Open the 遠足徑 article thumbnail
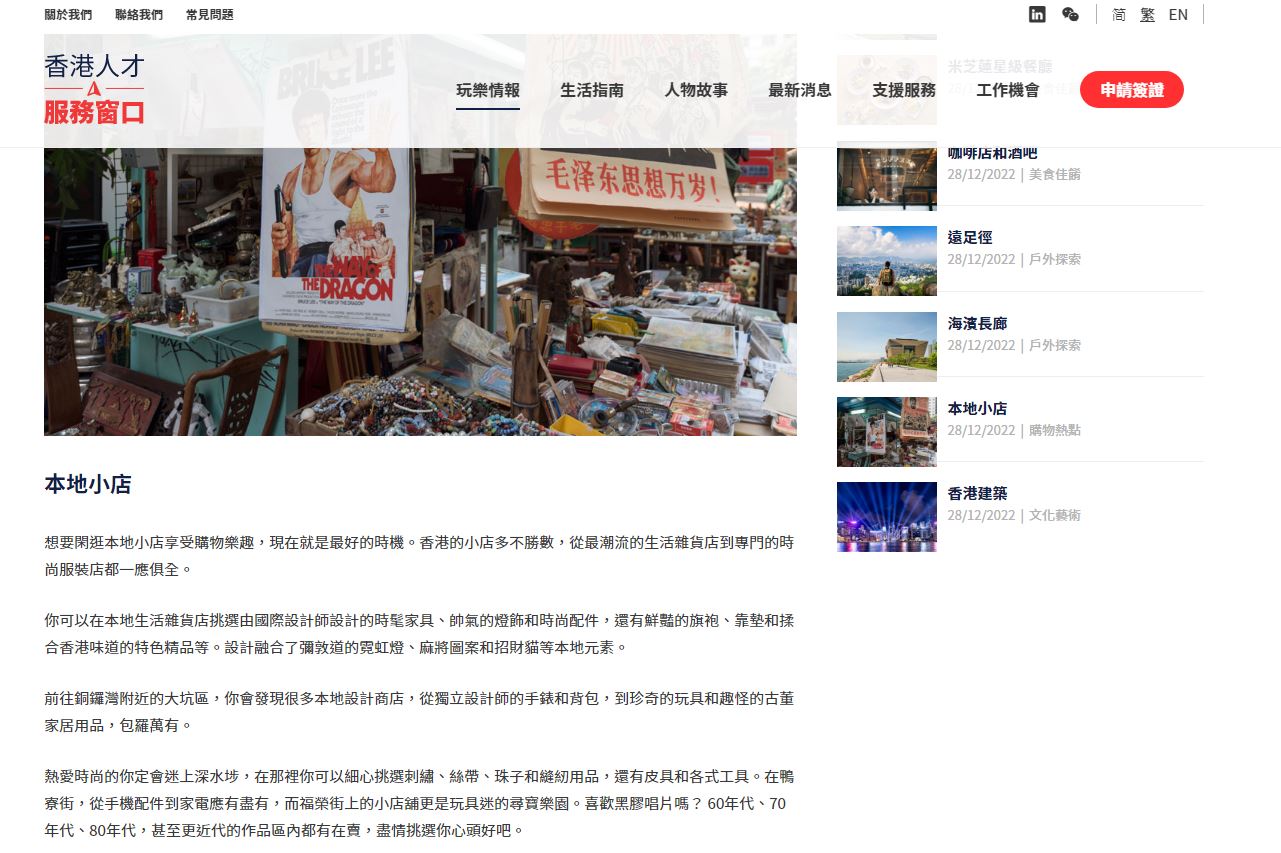The width and height of the screenshot is (1281, 853). 886,261
